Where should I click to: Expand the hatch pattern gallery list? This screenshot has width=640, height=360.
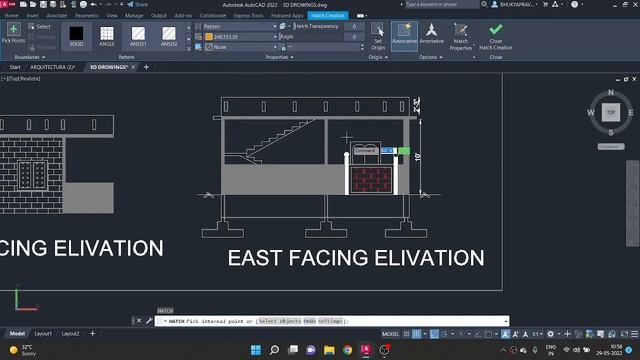pyautogui.click(x=189, y=48)
